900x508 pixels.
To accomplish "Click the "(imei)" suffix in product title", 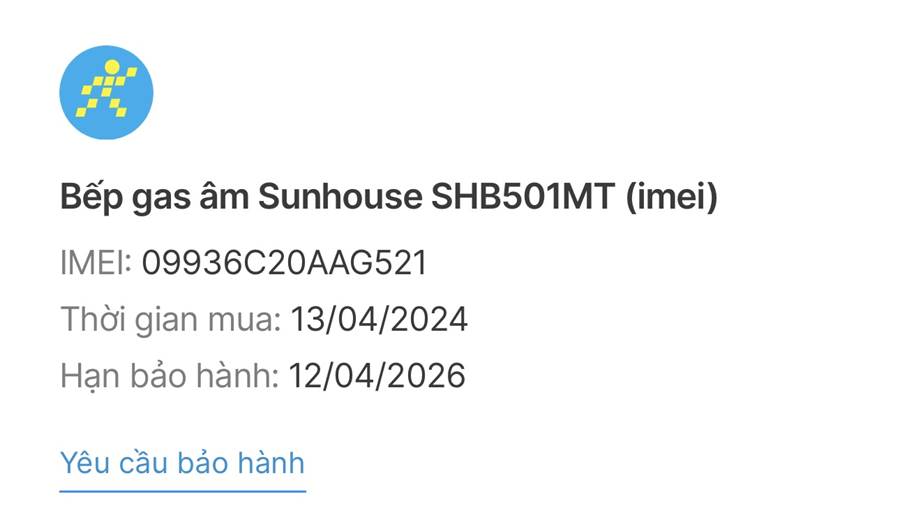I will 671,197.
